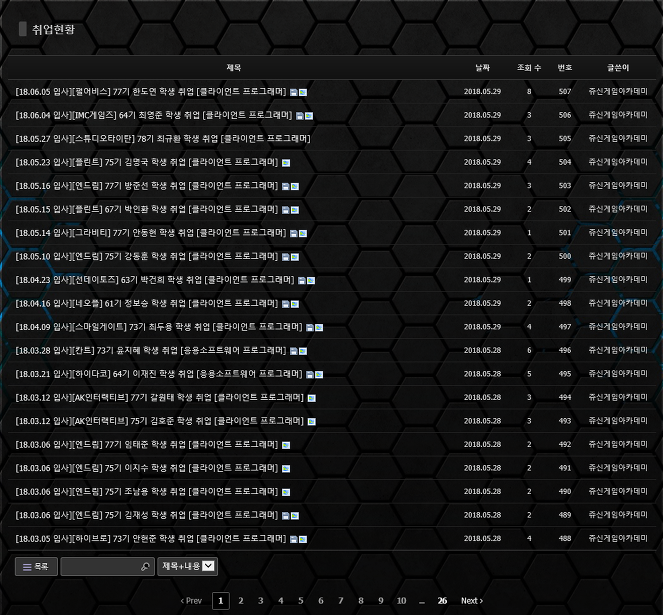Open post [18.03.21 입사][하이다코] 64기 이재진

159,374
